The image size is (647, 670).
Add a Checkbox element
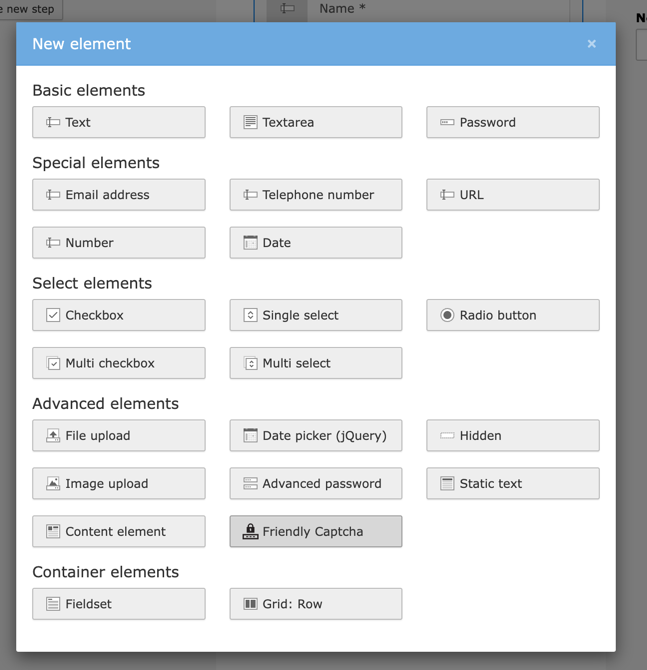pos(118,315)
